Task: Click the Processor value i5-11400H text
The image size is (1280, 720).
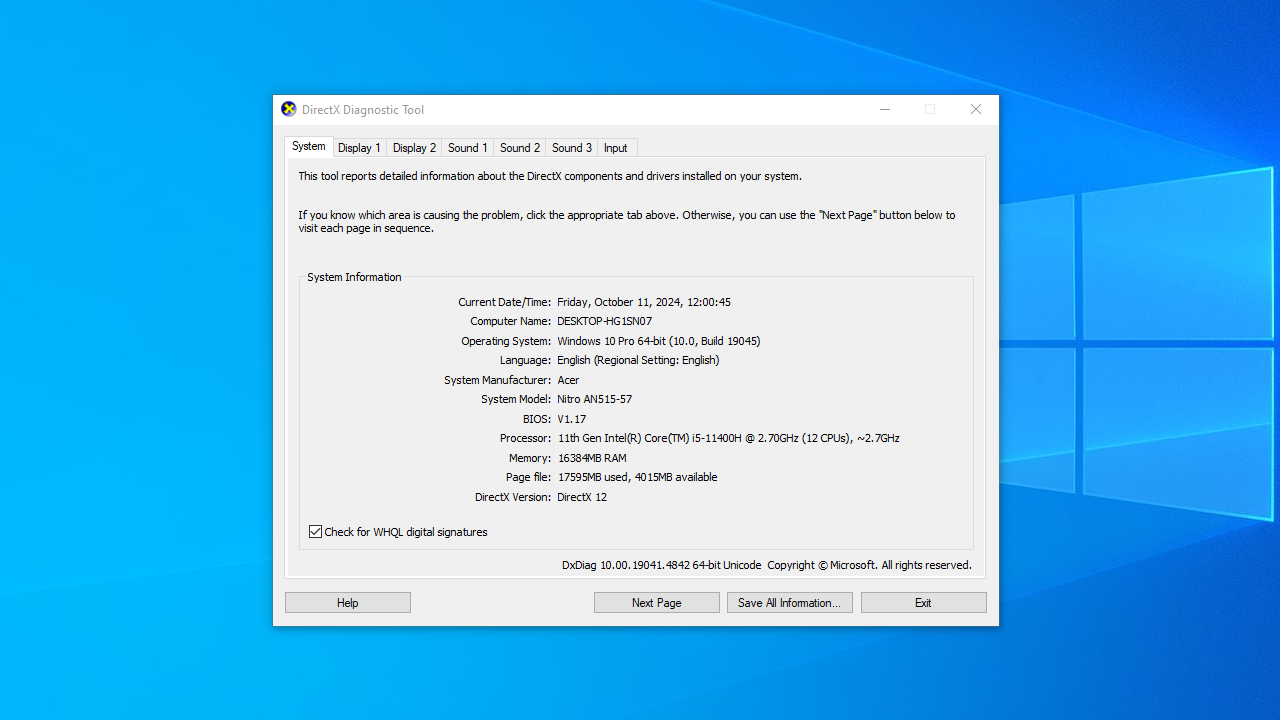Action: pyautogui.click(x=728, y=438)
